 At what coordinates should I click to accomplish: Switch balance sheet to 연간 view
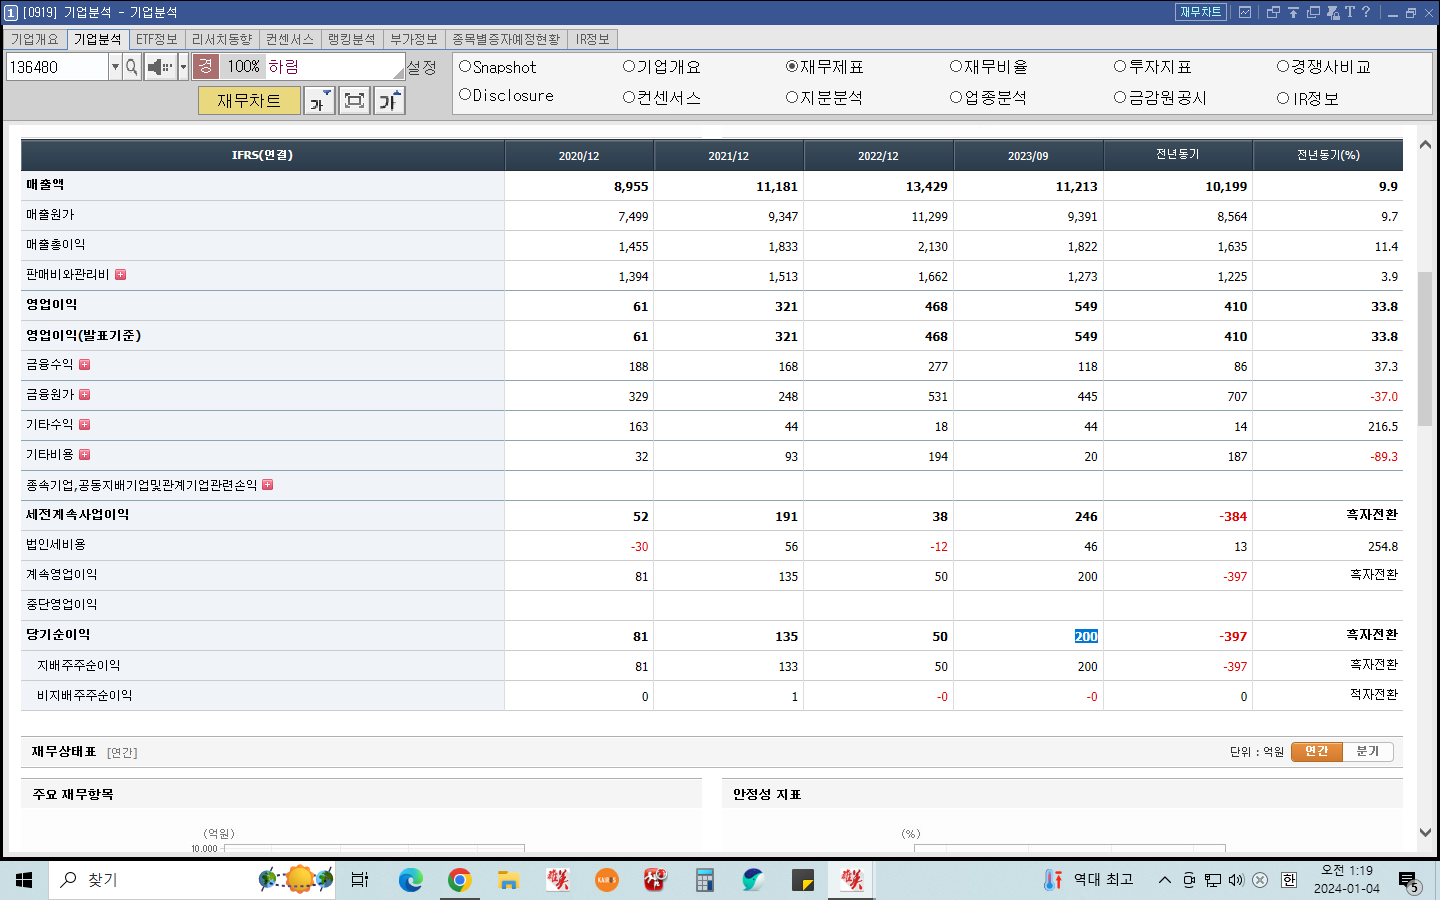point(1317,751)
